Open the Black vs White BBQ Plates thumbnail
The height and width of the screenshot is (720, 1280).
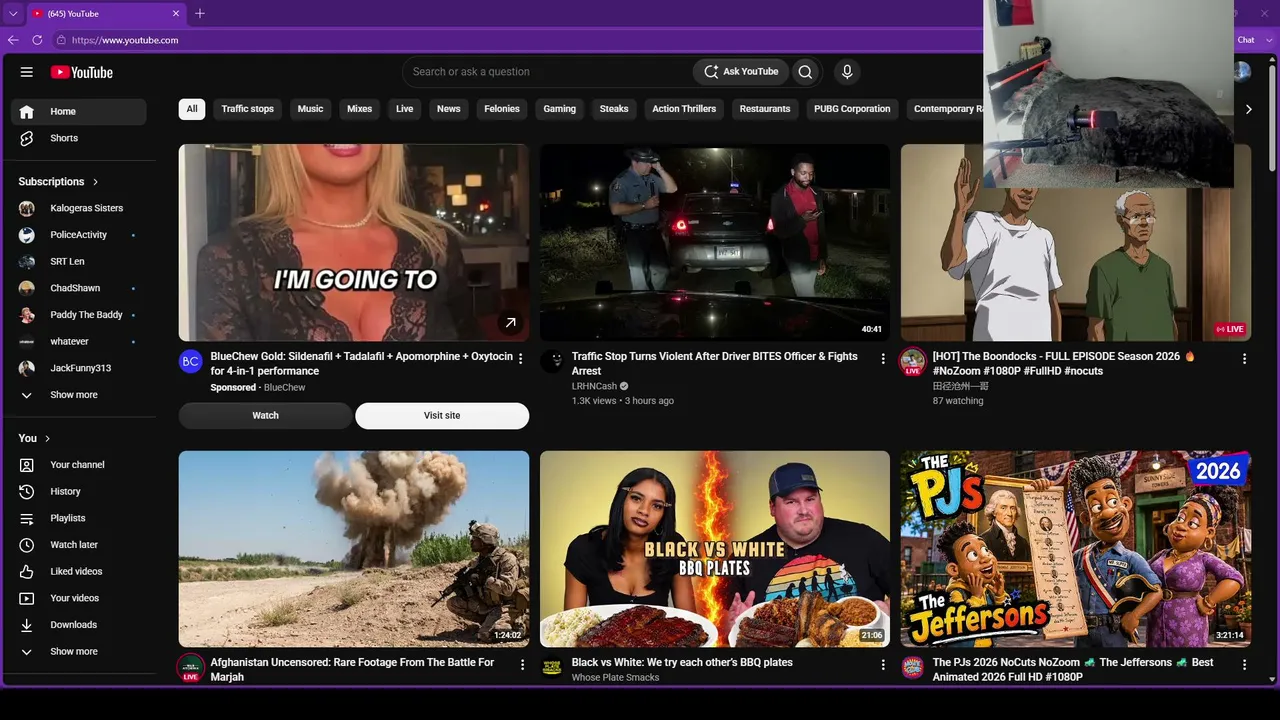coord(715,549)
